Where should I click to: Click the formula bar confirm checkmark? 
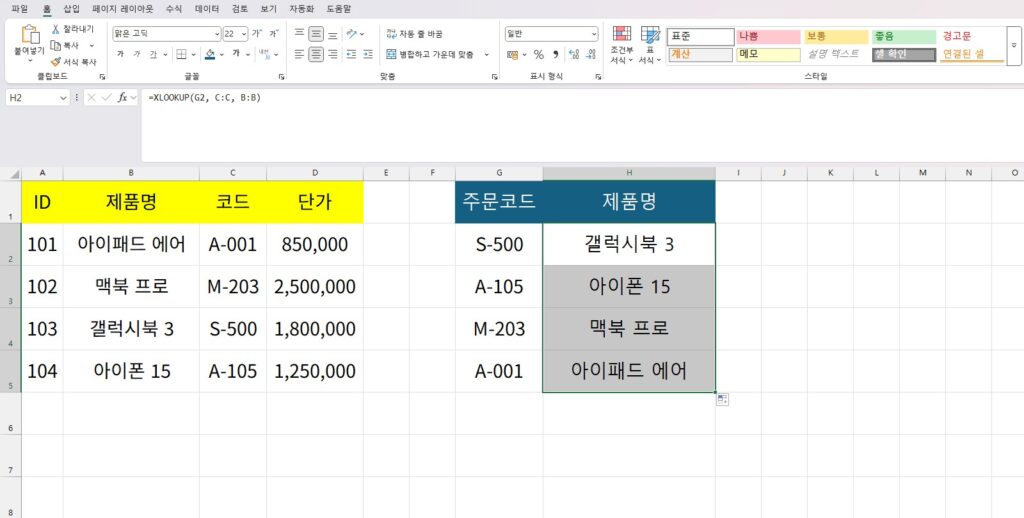106,97
